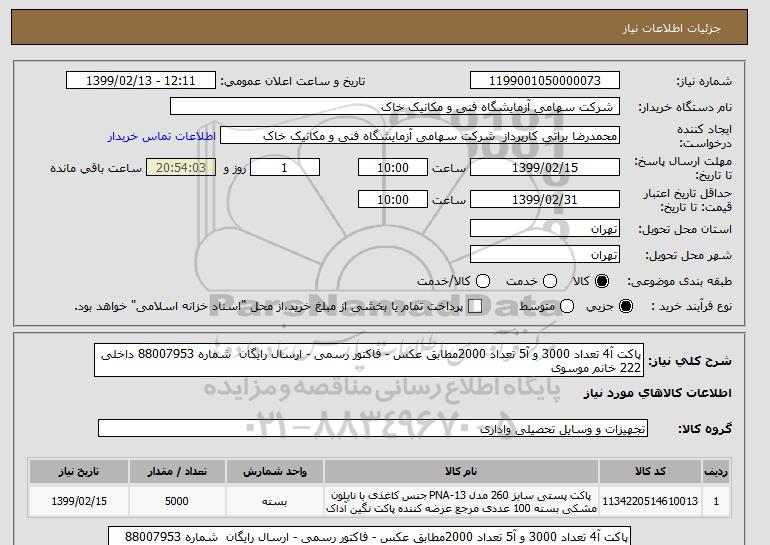
Task: Click the ایجاد کننده درخواست field
Action: (x=420, y=136)
